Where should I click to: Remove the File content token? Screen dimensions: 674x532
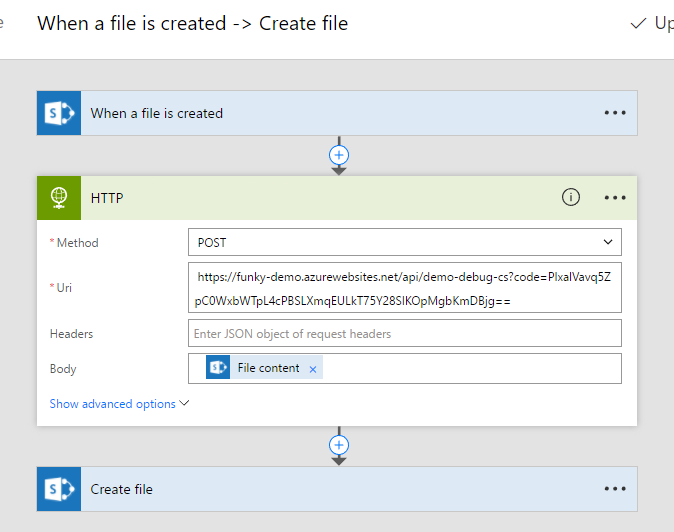(313, 369)
